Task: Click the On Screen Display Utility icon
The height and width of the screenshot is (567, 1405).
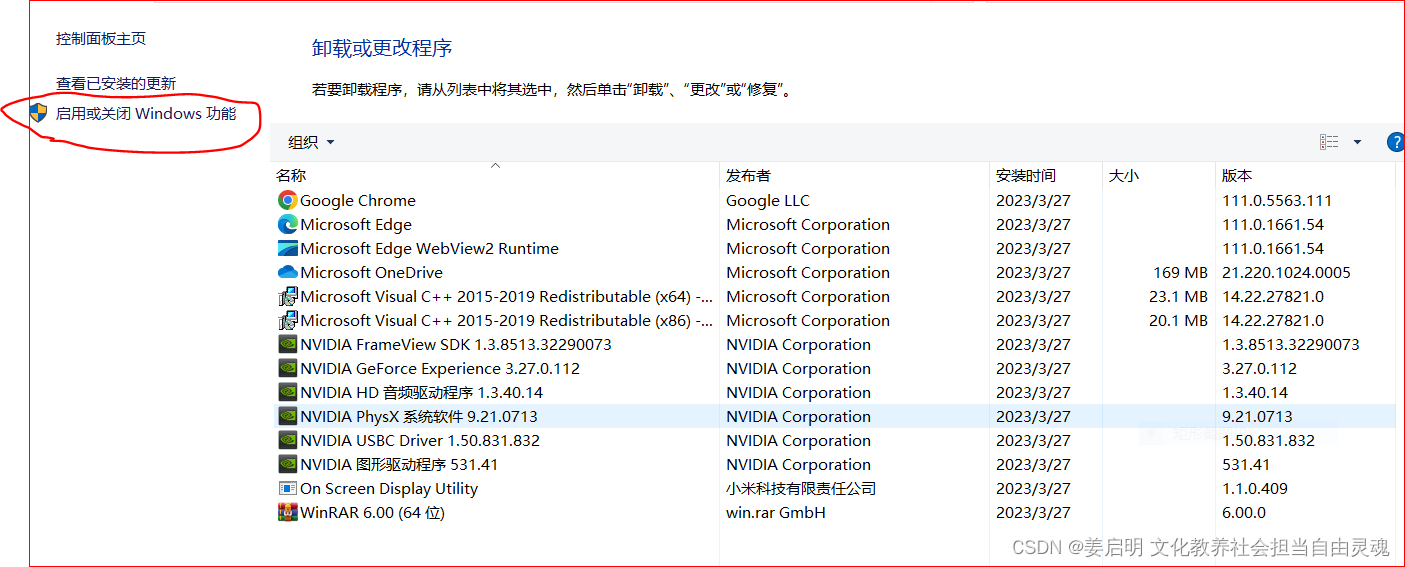Action: (x=288, y=488)
